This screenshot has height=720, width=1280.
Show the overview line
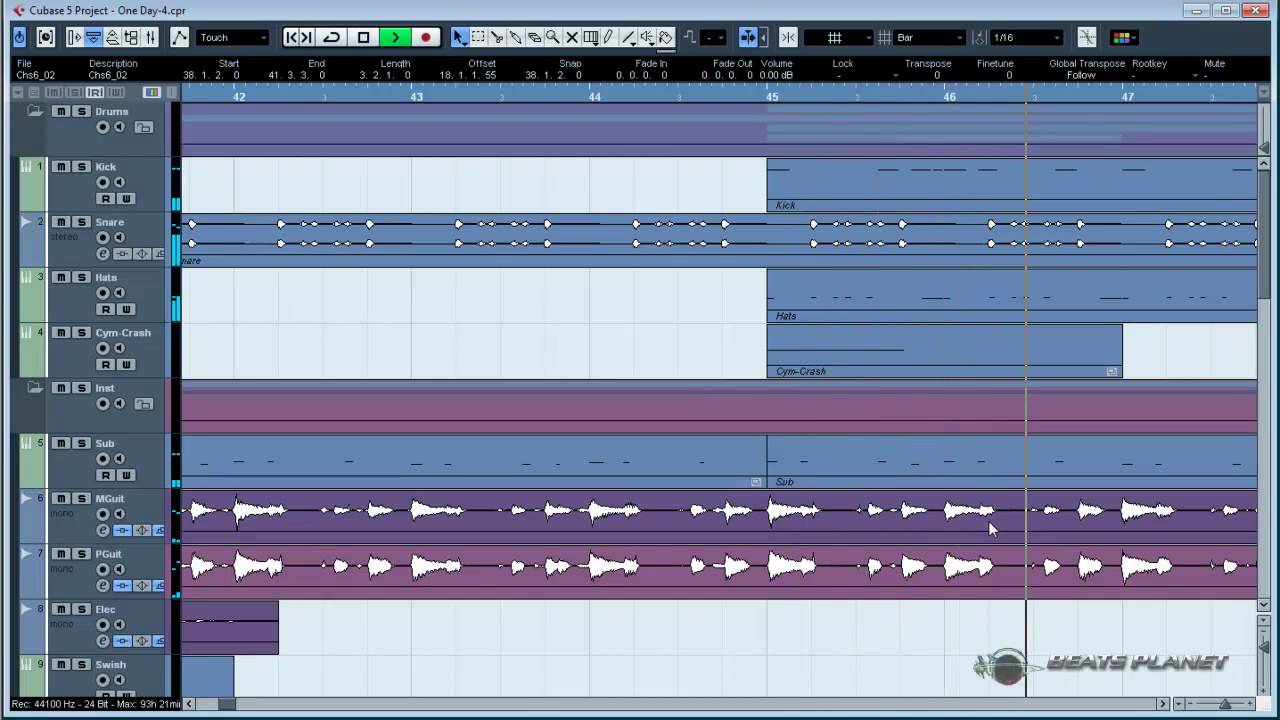coord(112,37)
